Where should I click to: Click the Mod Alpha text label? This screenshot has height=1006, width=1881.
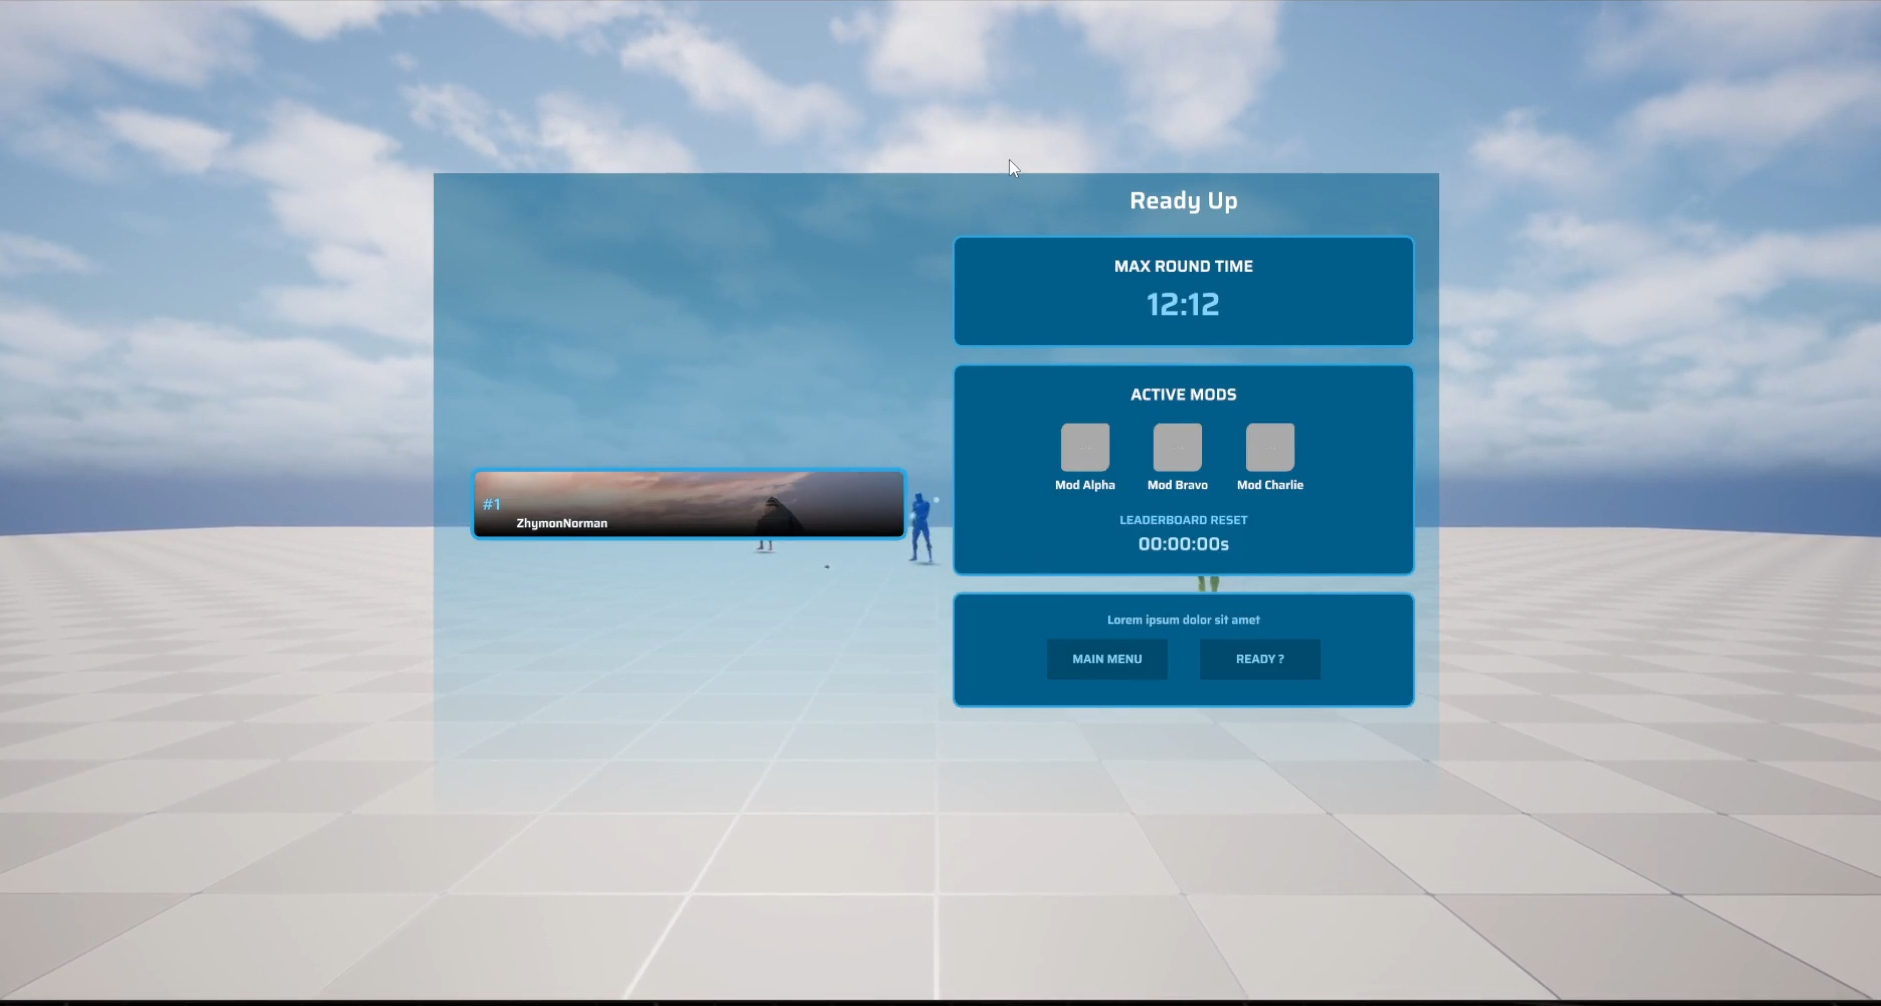pyautogui.click(x=1085, y=485)
